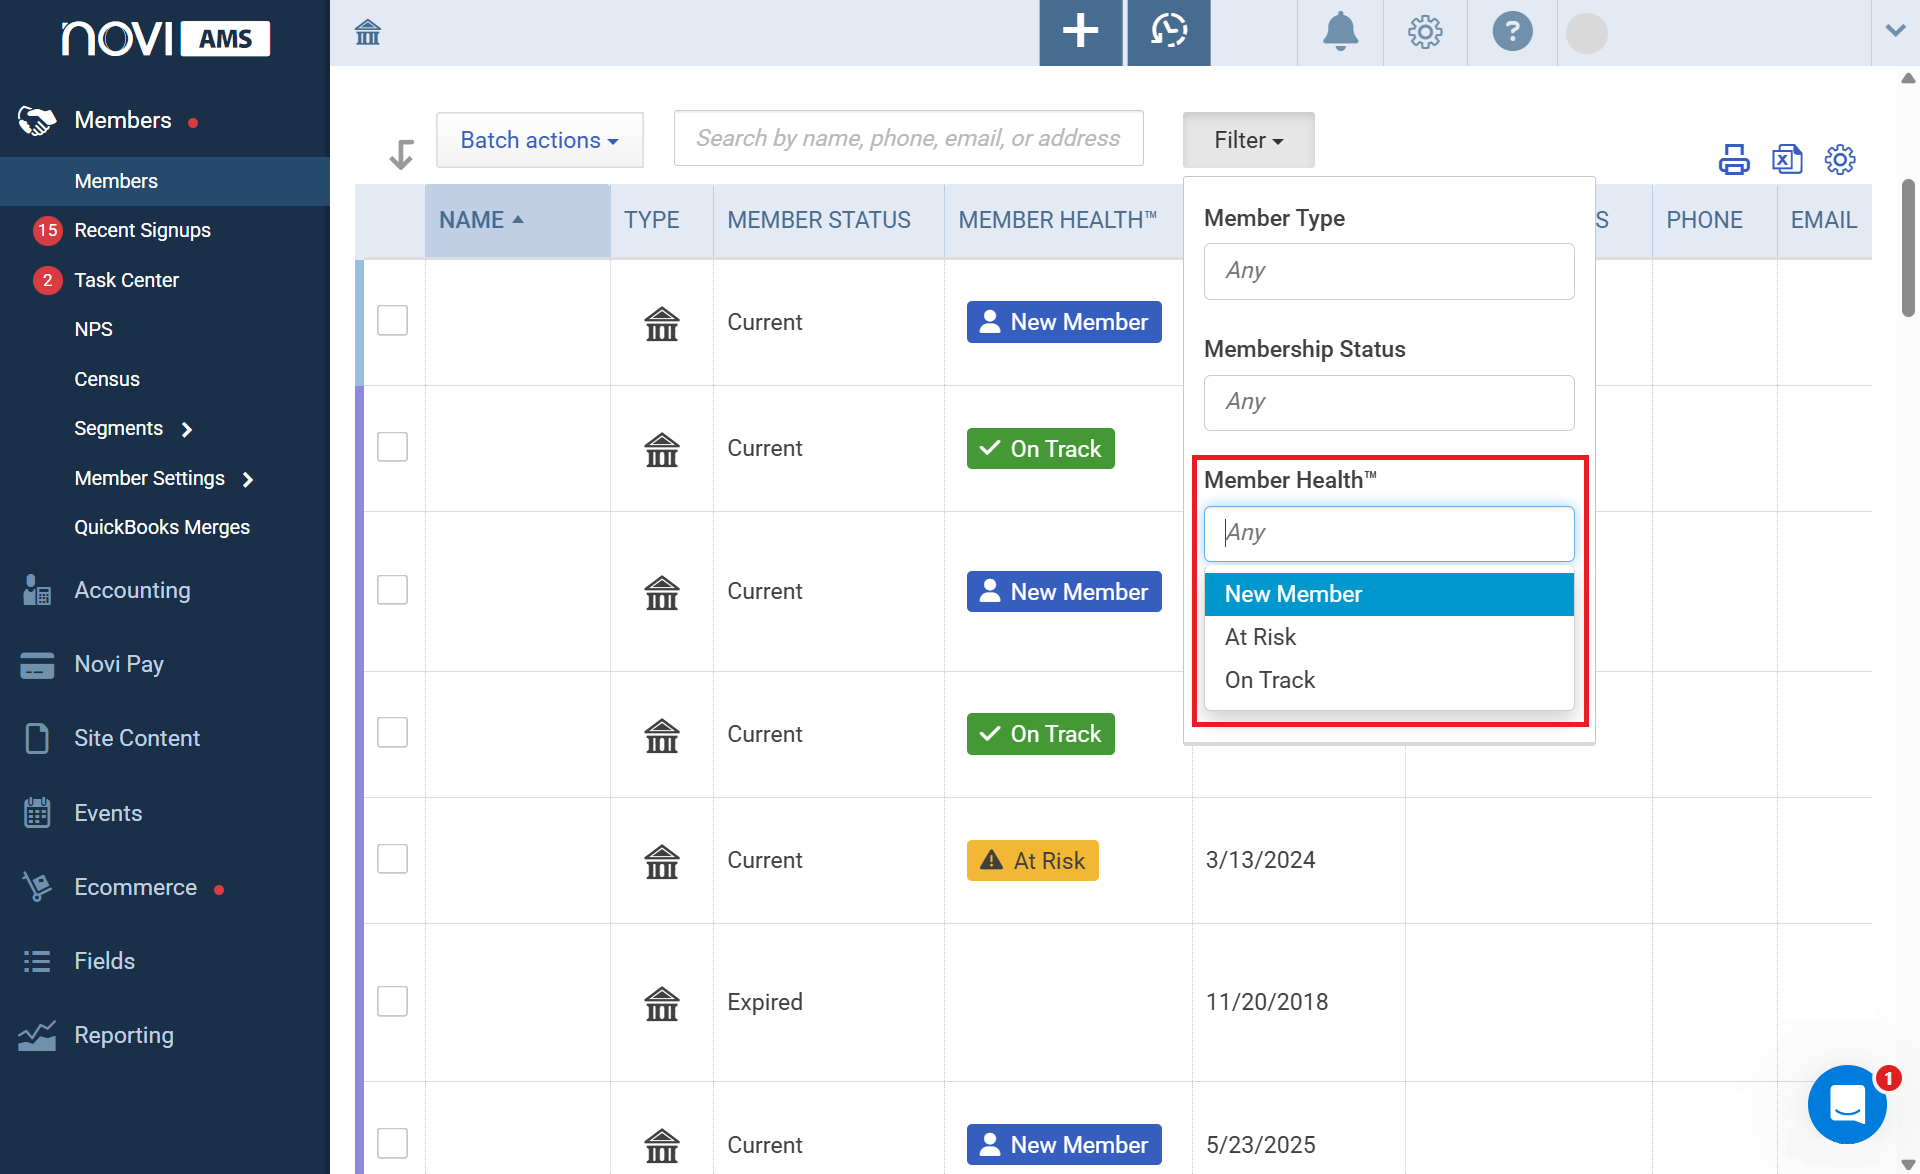The width and height of the screenshot is (1920, 1174).
Task: Select the Expired member row checkbox
Action: pyautogui.click(x=392, y=1001)
